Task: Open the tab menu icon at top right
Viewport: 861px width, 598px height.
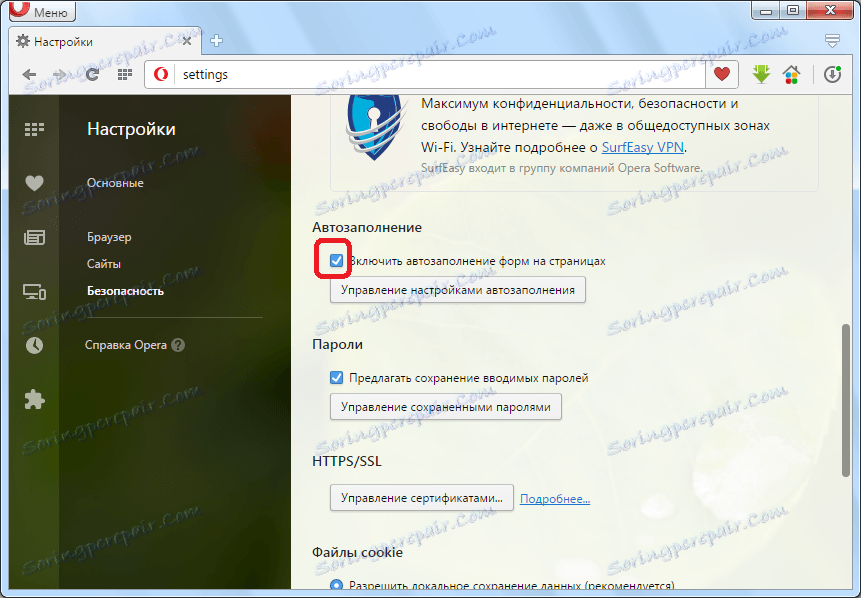Action: tap(832, 41)
